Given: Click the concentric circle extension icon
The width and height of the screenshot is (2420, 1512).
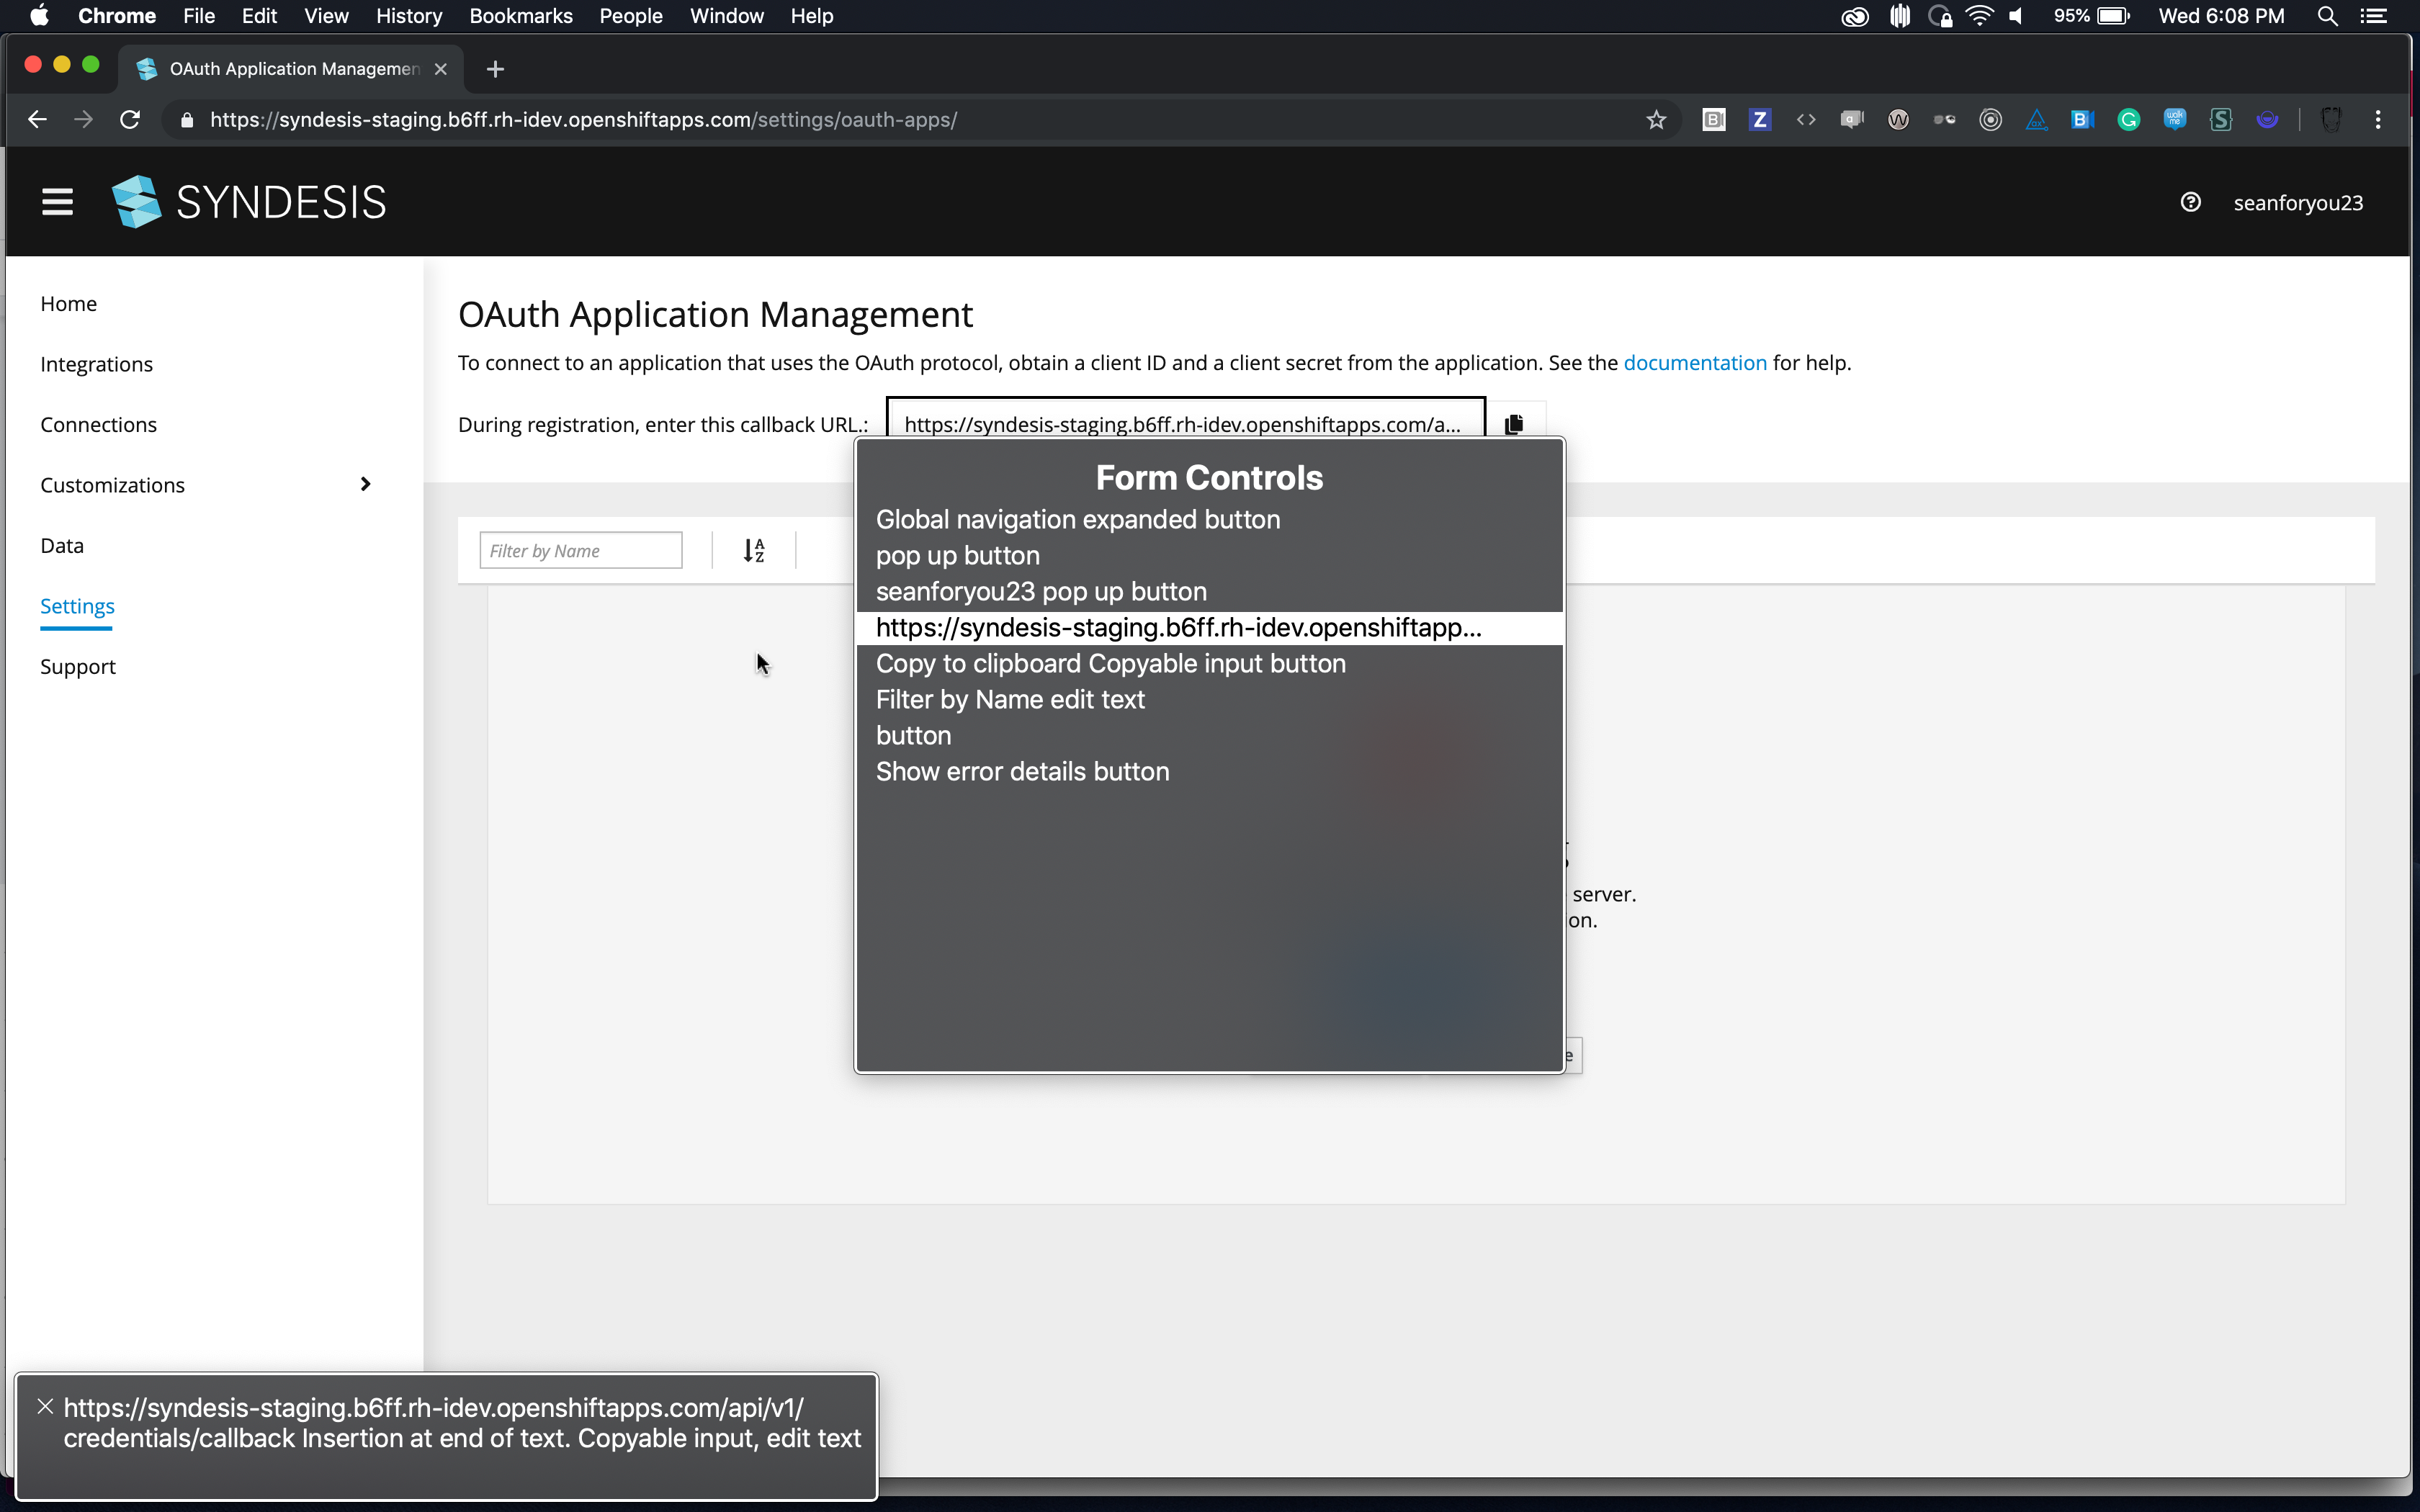Looking at the screenshot, I should pyautogui.click(x=1990, y=119).
